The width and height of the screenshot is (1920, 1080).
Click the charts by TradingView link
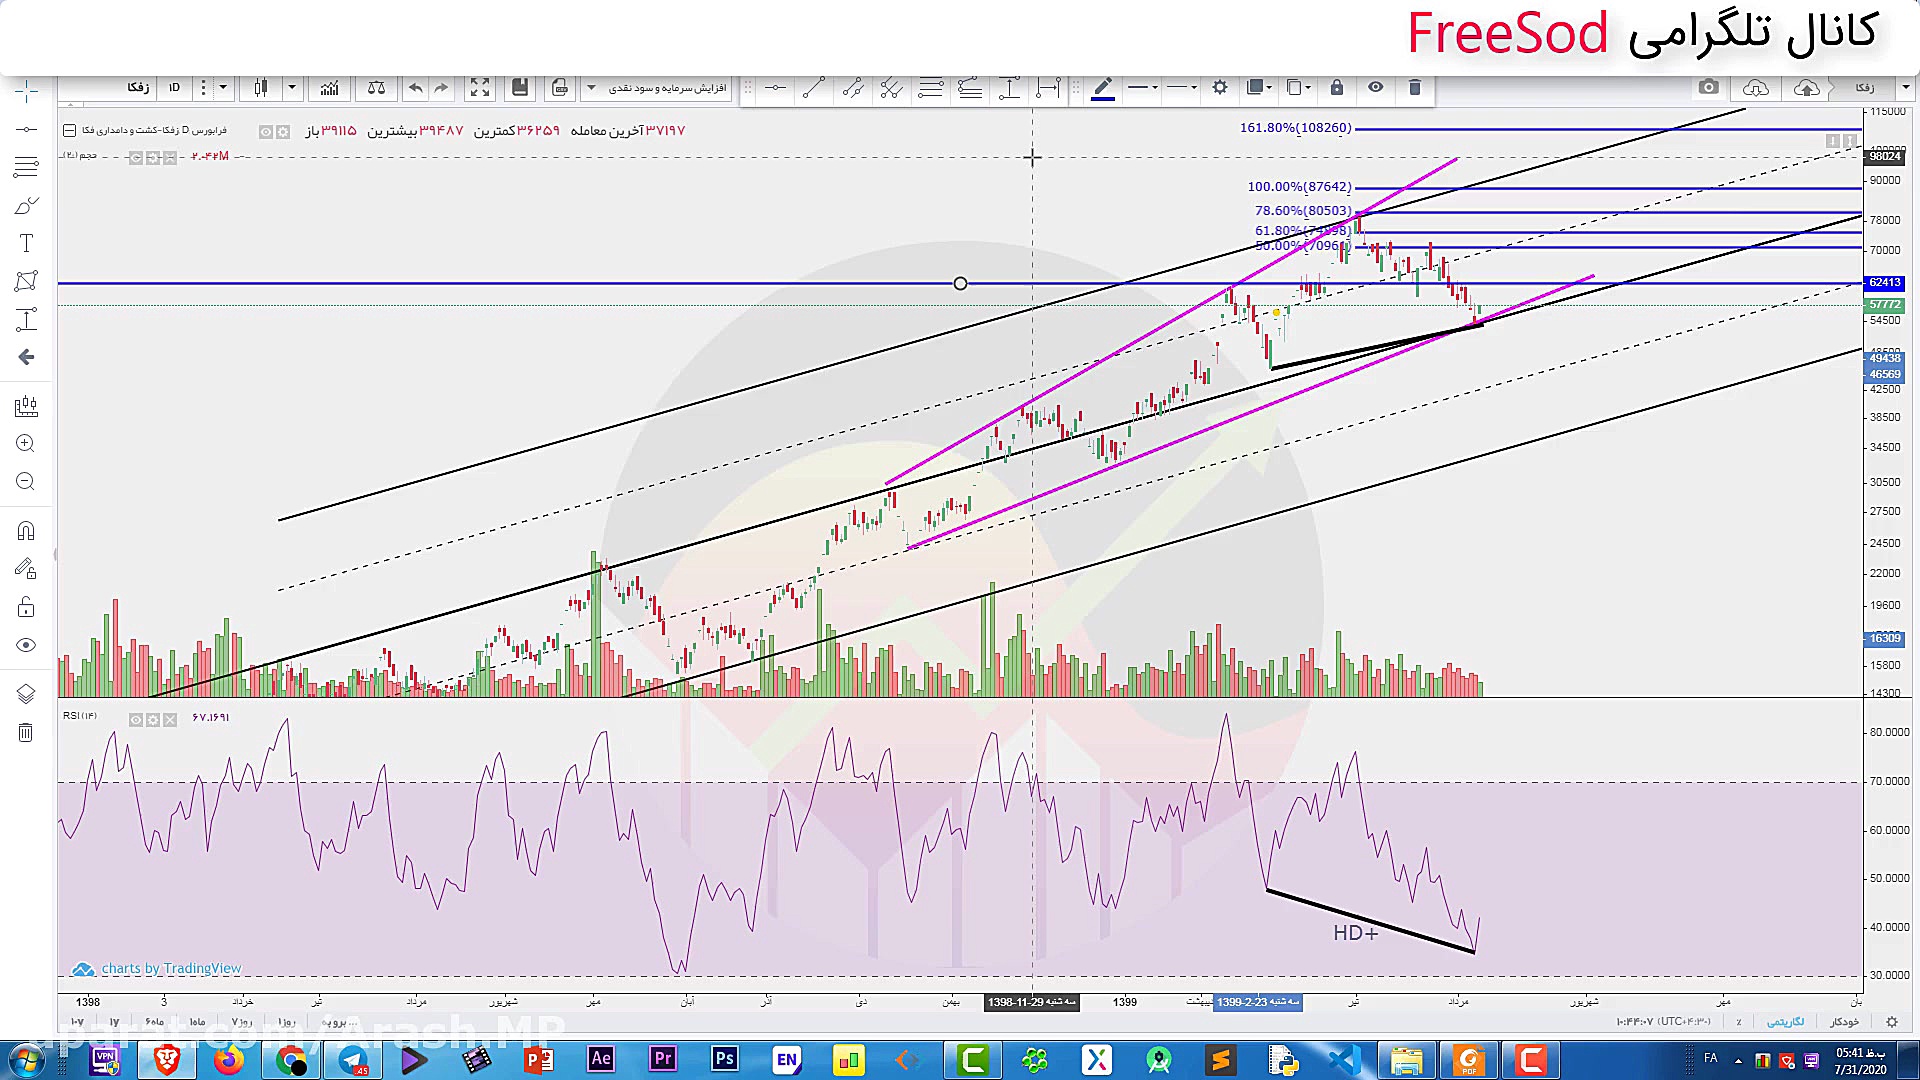[x=170, y=968]
